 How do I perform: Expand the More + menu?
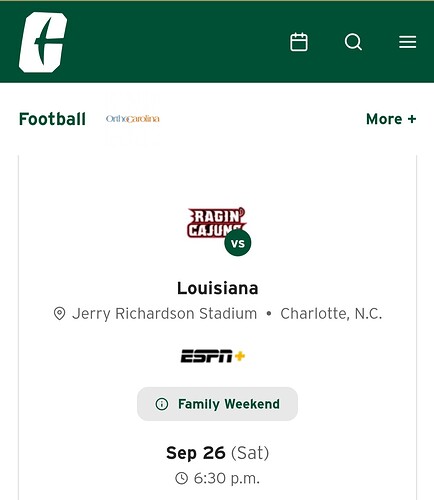tap(391, 119)
